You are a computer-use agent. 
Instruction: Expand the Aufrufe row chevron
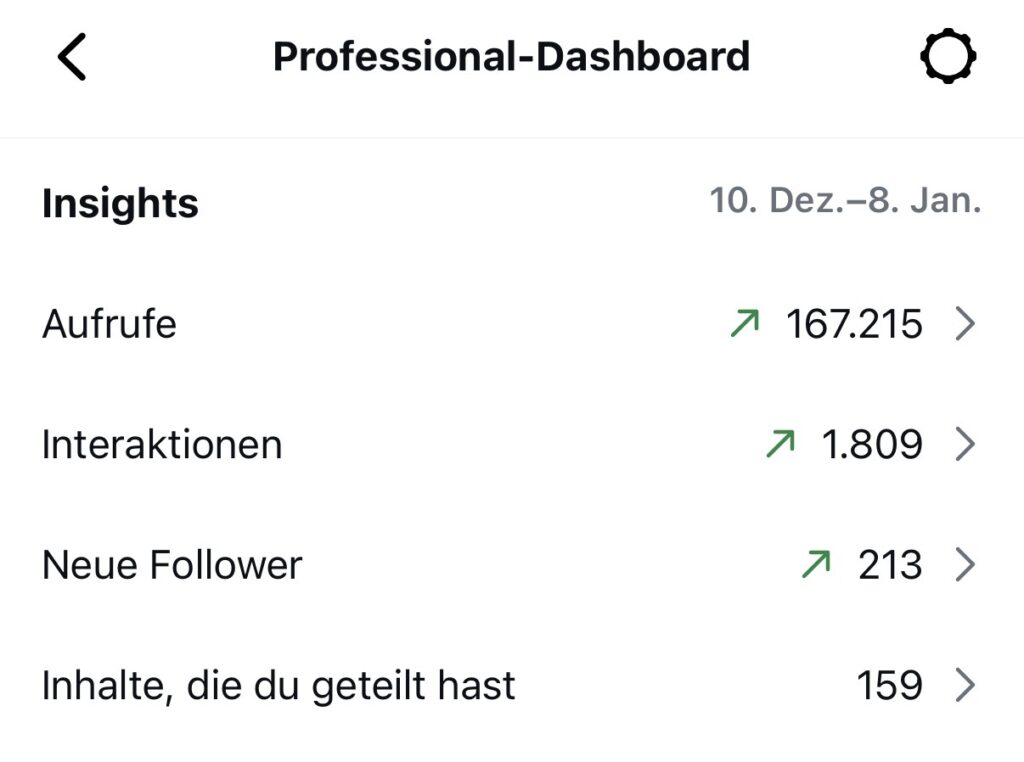pyautogui.click(x=965, y=324)
